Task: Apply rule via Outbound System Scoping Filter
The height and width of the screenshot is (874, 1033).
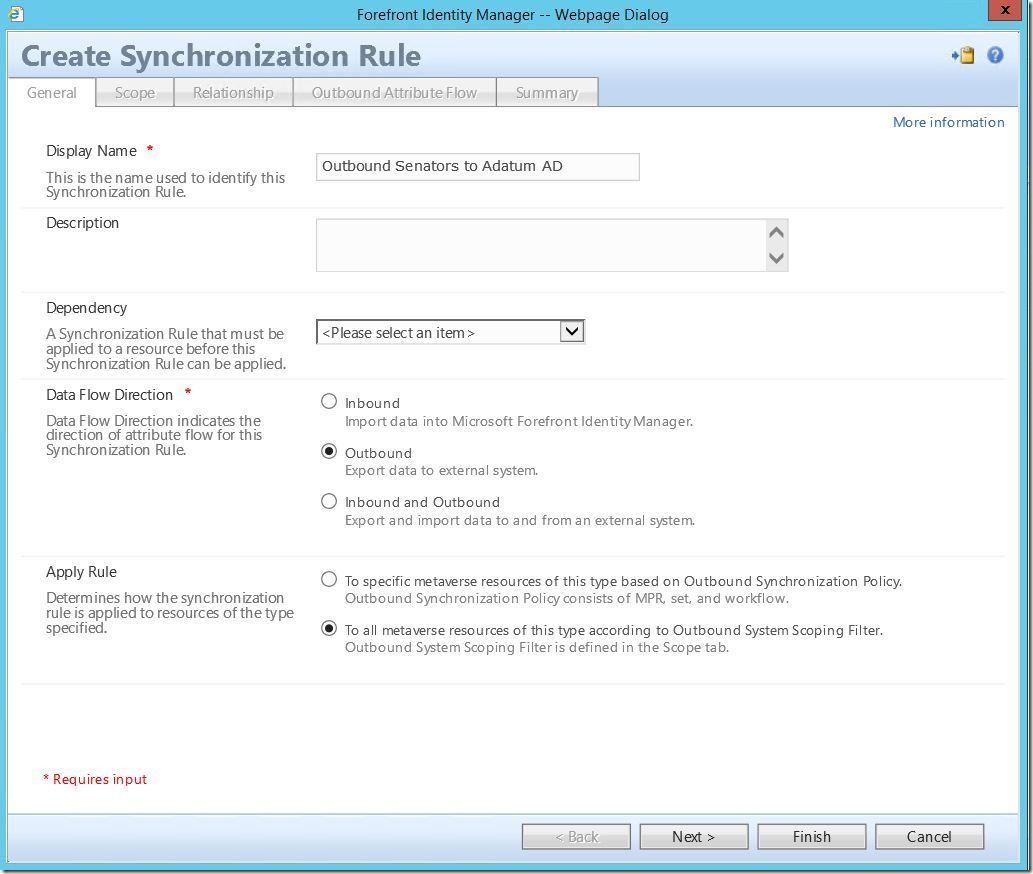Action: pyautogui.click(x=329, y=628)
